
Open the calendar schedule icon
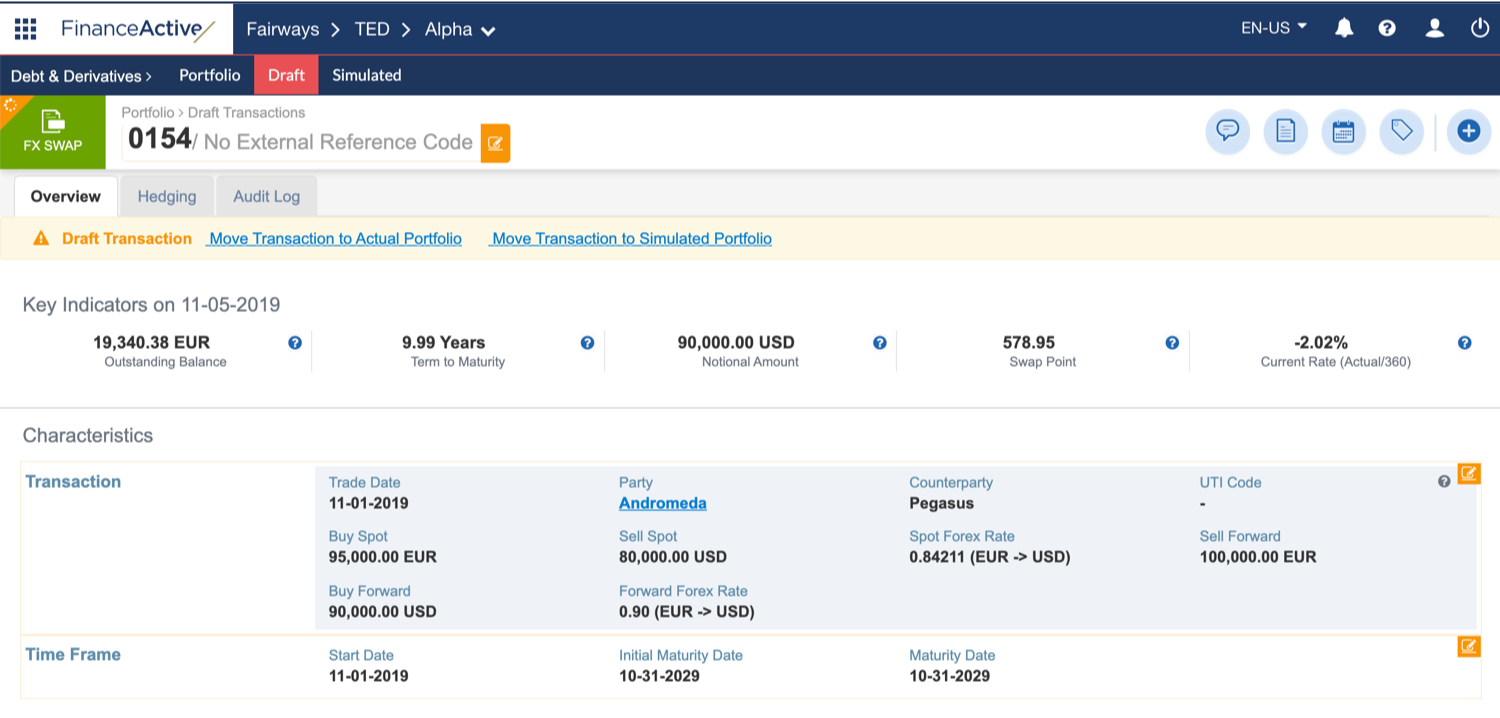1343,131
